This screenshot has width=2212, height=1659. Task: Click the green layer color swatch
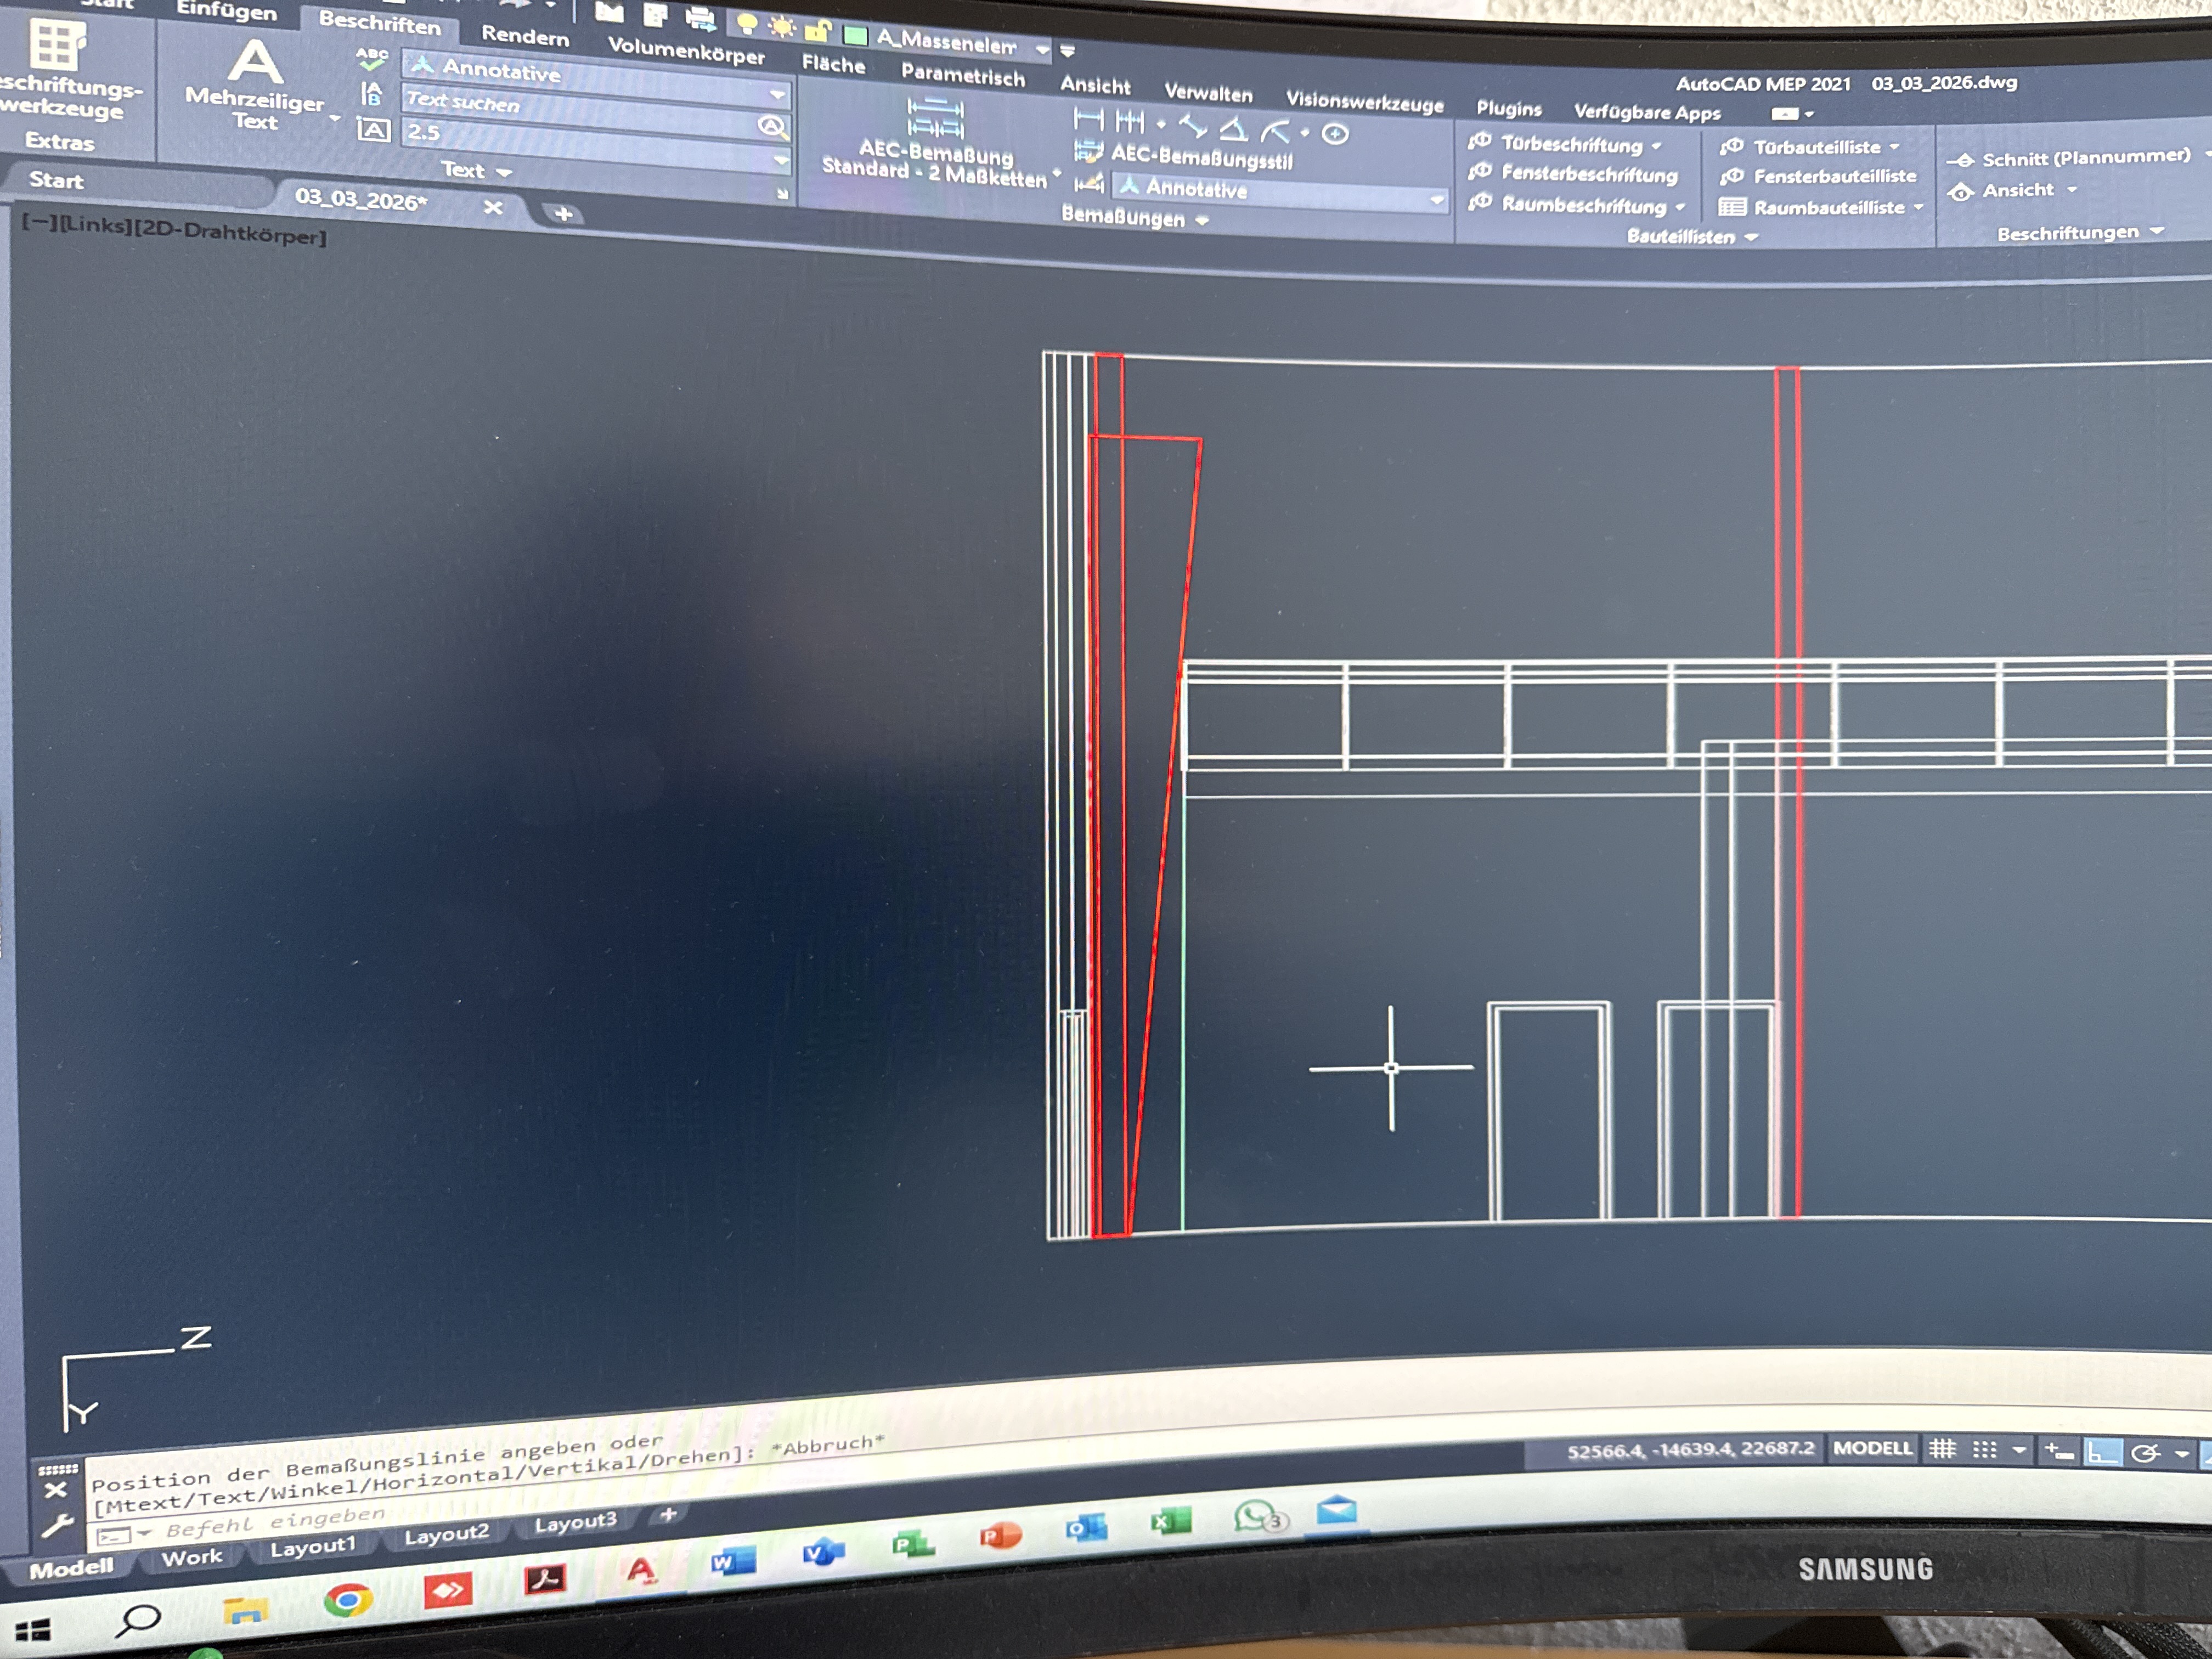855,36
